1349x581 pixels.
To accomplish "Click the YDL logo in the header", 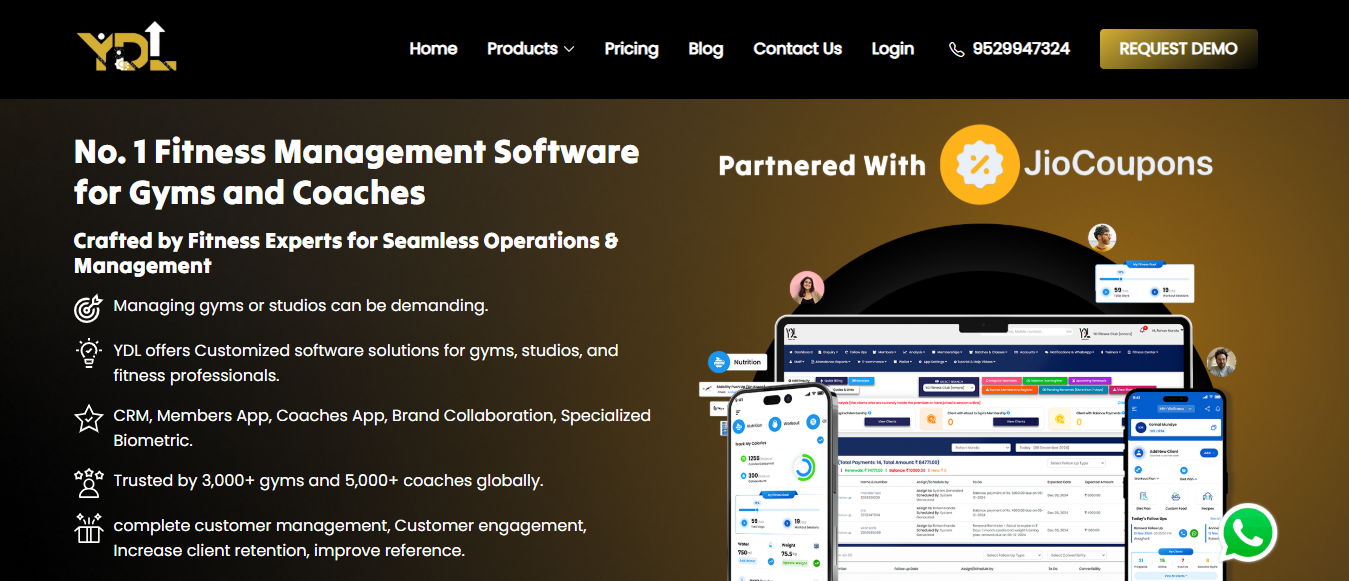I will 127,47.
